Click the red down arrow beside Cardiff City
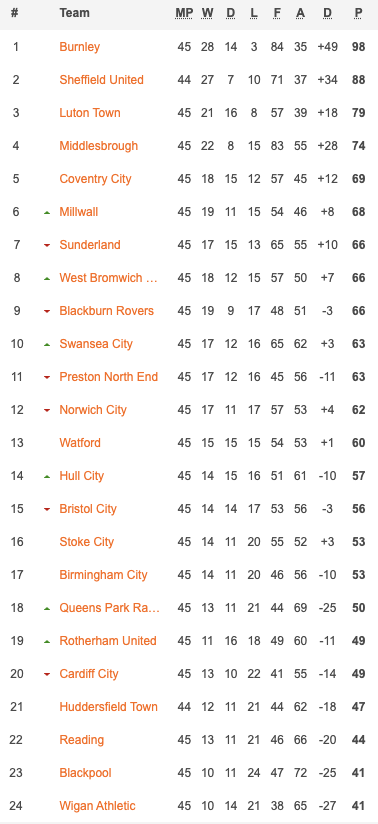The width and height of the screenshot is (378, 824). coord(47,674)
